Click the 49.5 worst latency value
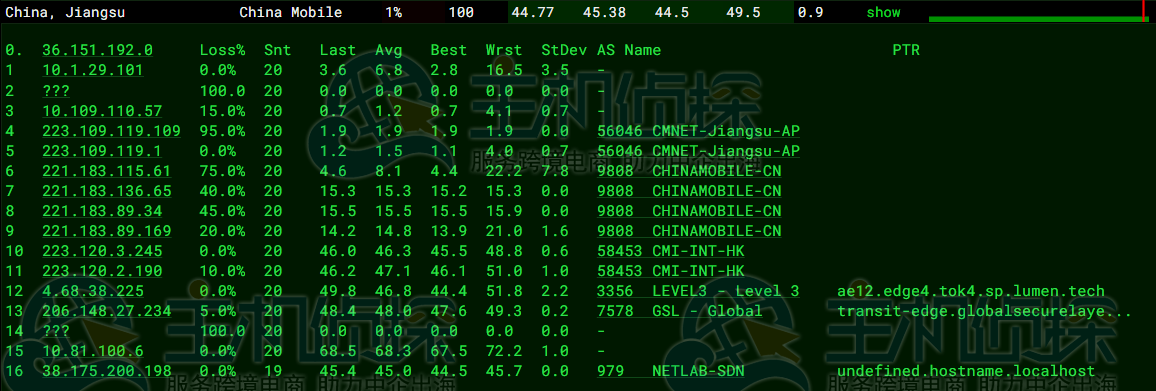The width and height of the screenshot is (1156, 391). pos(742,13)
